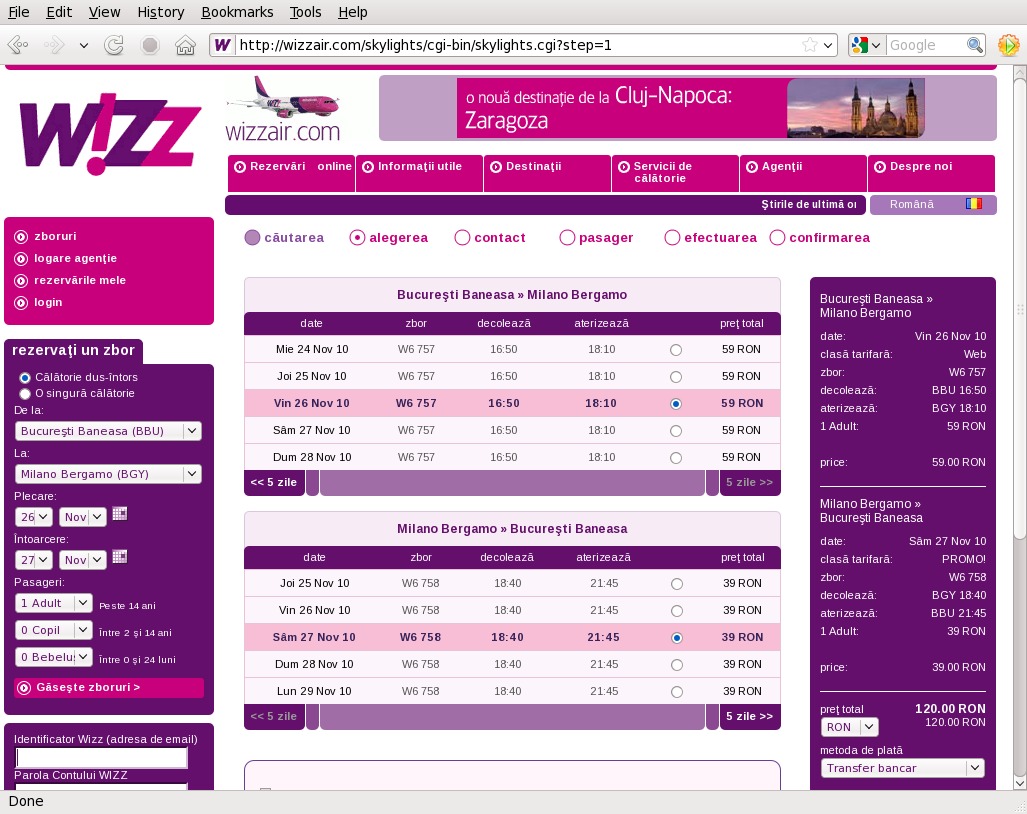1027x814 pixels.
Task: Open the address bar URL history dropdown
Action: 829,45
